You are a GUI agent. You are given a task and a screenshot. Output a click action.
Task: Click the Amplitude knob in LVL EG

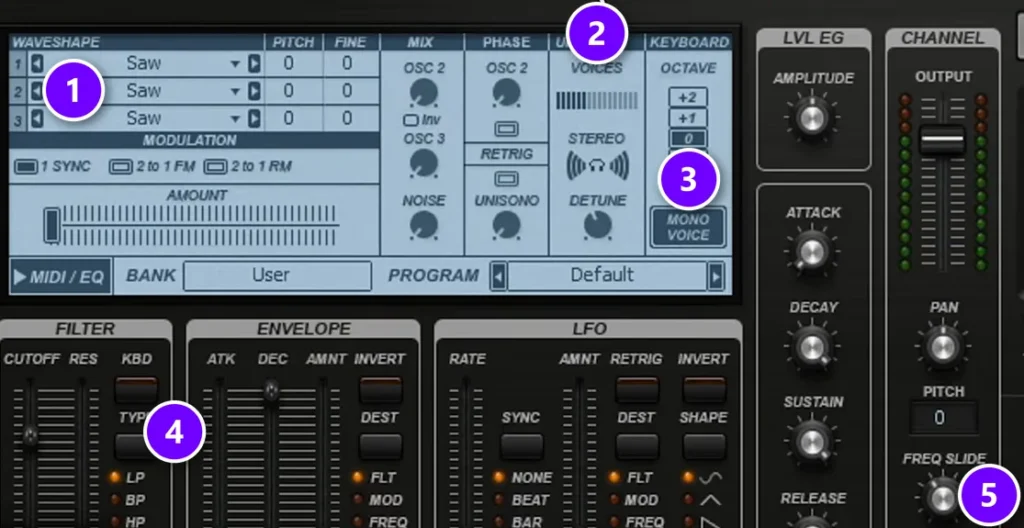[x=812, y=119]
